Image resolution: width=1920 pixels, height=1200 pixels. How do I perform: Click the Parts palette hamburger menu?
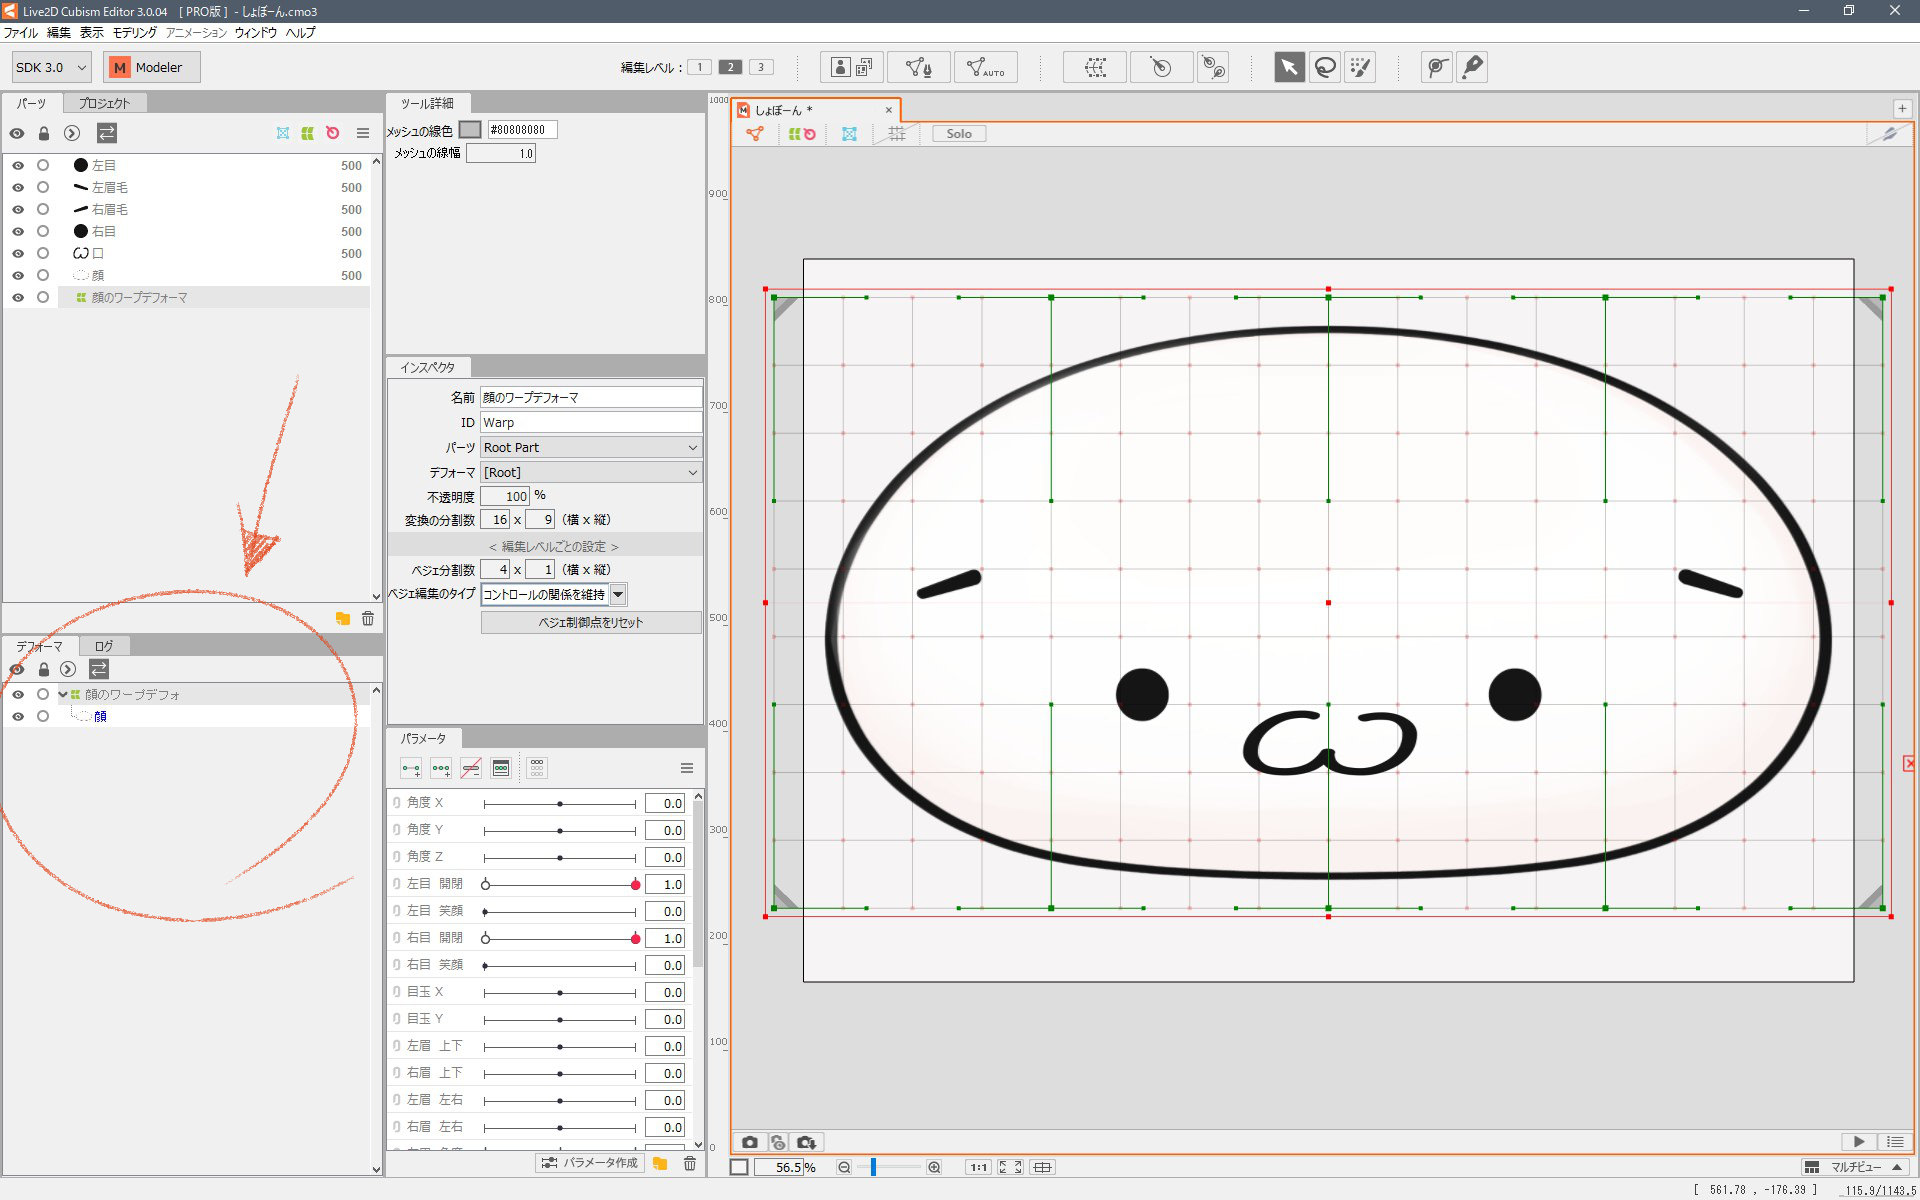[363, 133]
